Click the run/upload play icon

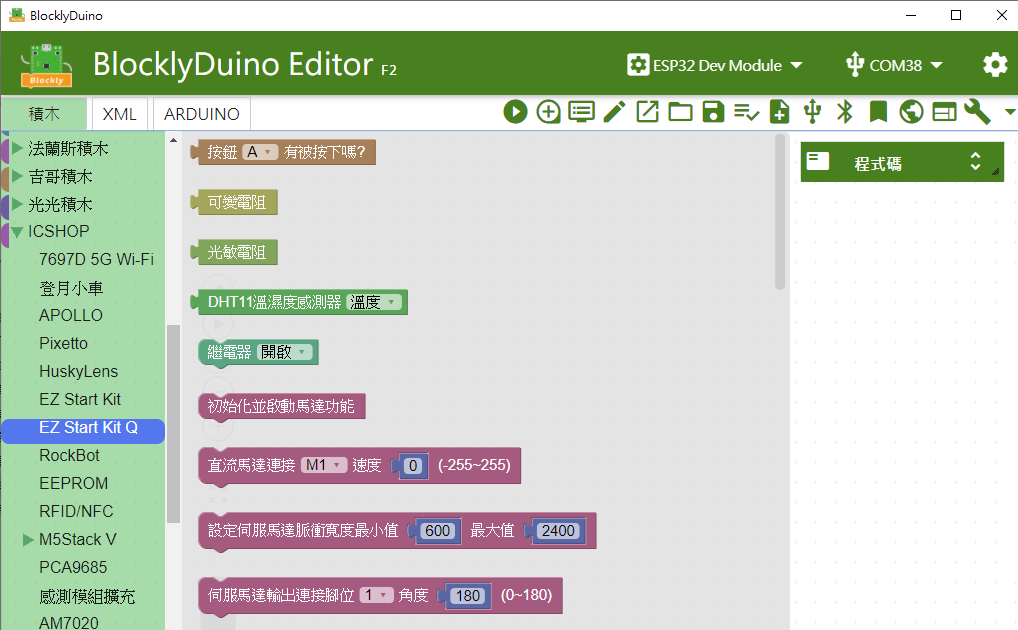pyautogui.click(x=515, y=112)
